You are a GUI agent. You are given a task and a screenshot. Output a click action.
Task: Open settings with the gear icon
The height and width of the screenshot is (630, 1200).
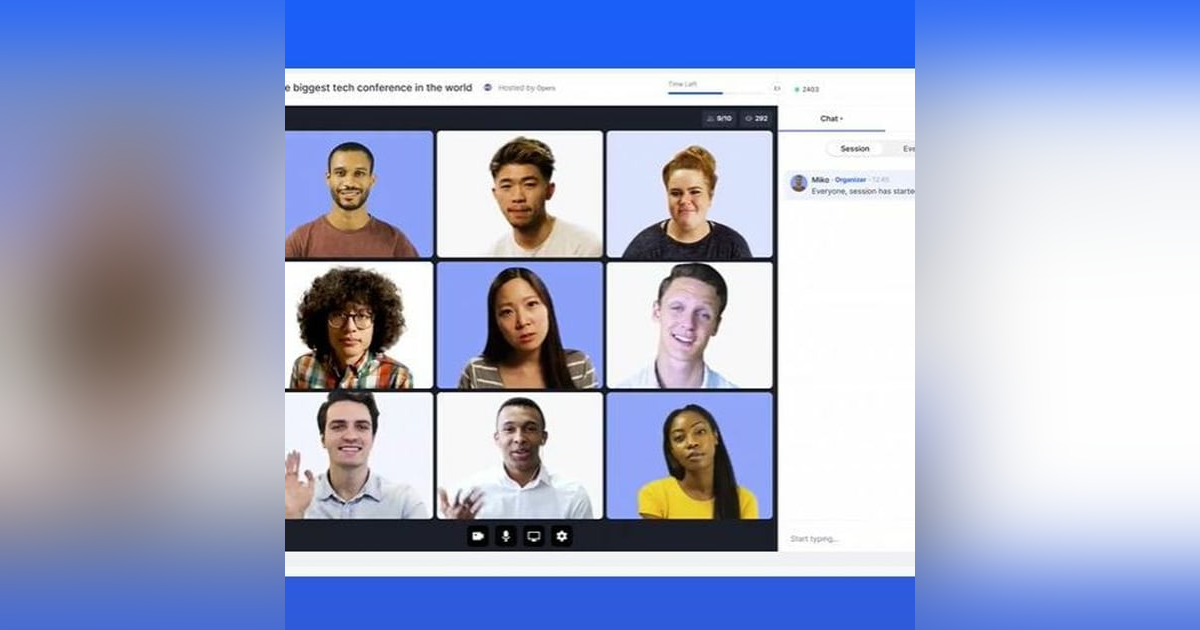pyautogui.click(x=562, y=537)
